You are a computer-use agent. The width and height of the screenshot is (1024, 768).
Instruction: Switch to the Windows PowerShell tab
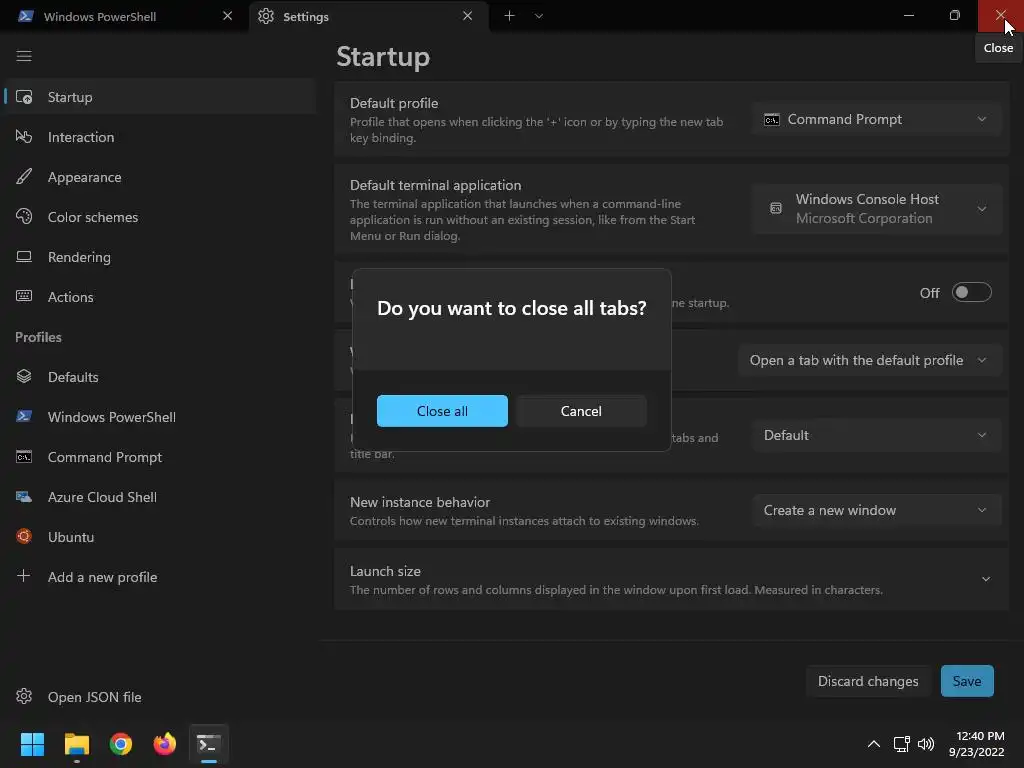pyautogui.click(x=124, y=16)
